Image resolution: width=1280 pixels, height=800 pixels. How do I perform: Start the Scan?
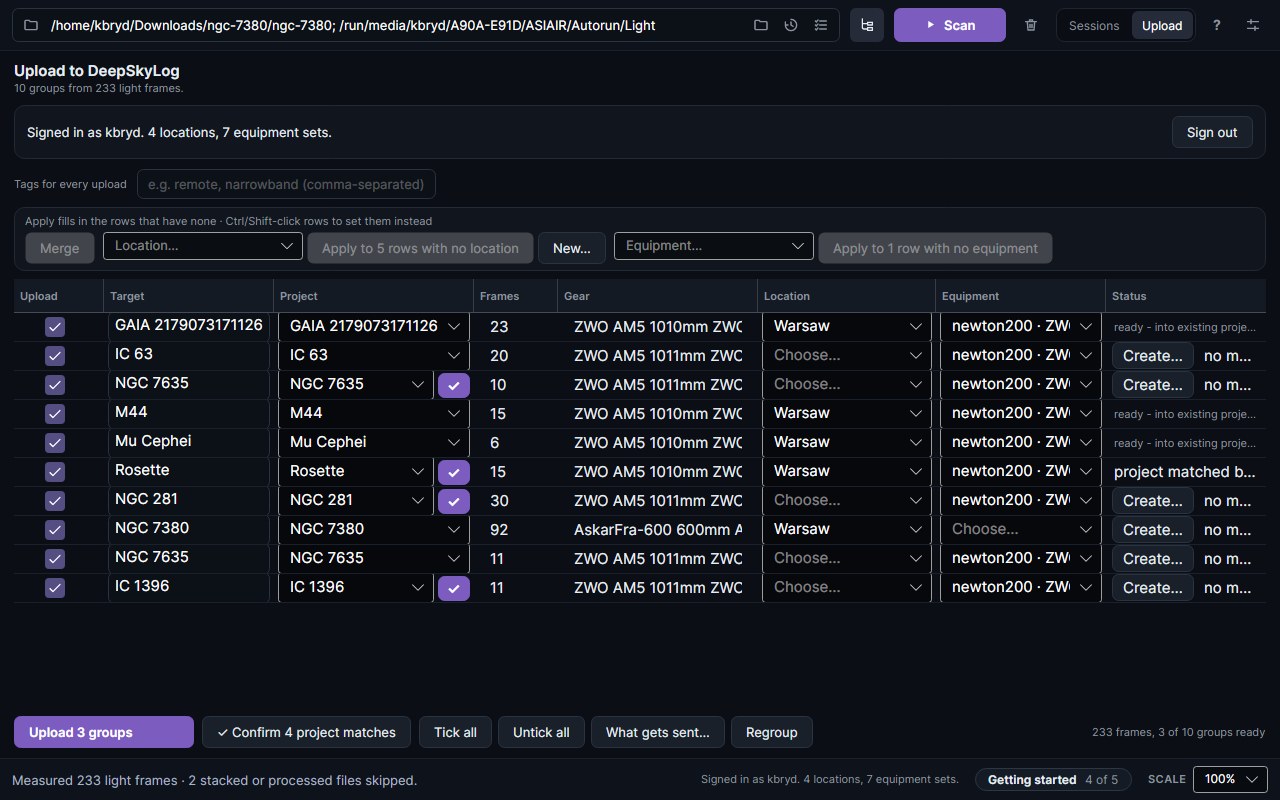(x=950, y=25)
